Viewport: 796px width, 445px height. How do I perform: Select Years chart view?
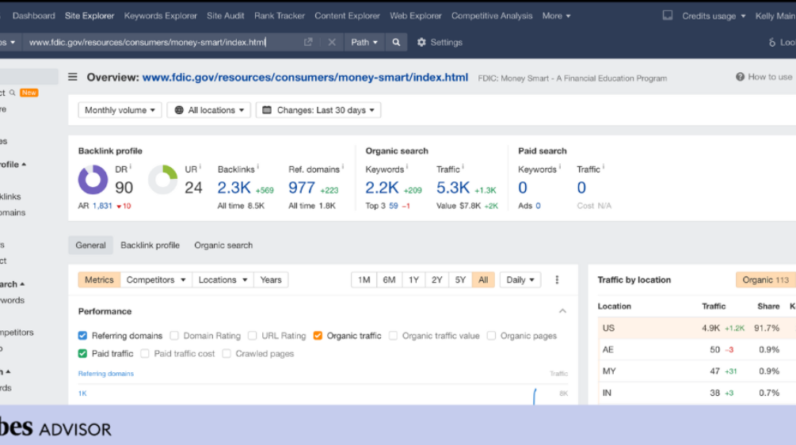coord(271,280)
